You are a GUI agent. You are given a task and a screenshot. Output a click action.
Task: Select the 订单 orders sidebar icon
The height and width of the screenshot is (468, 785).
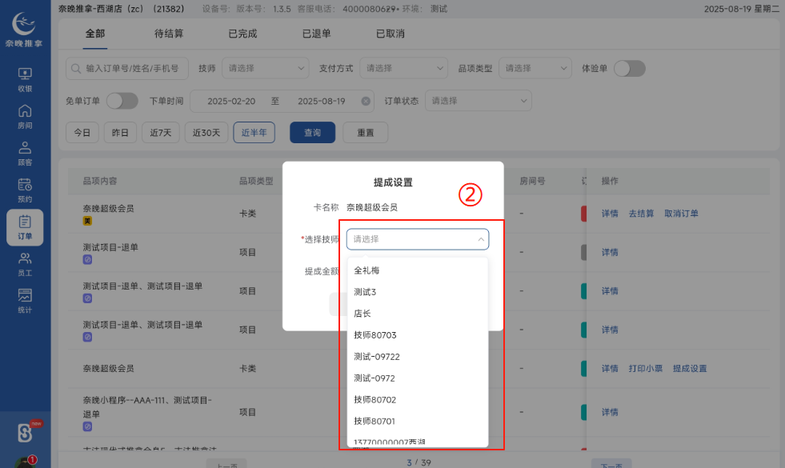(x=25, y=228)
